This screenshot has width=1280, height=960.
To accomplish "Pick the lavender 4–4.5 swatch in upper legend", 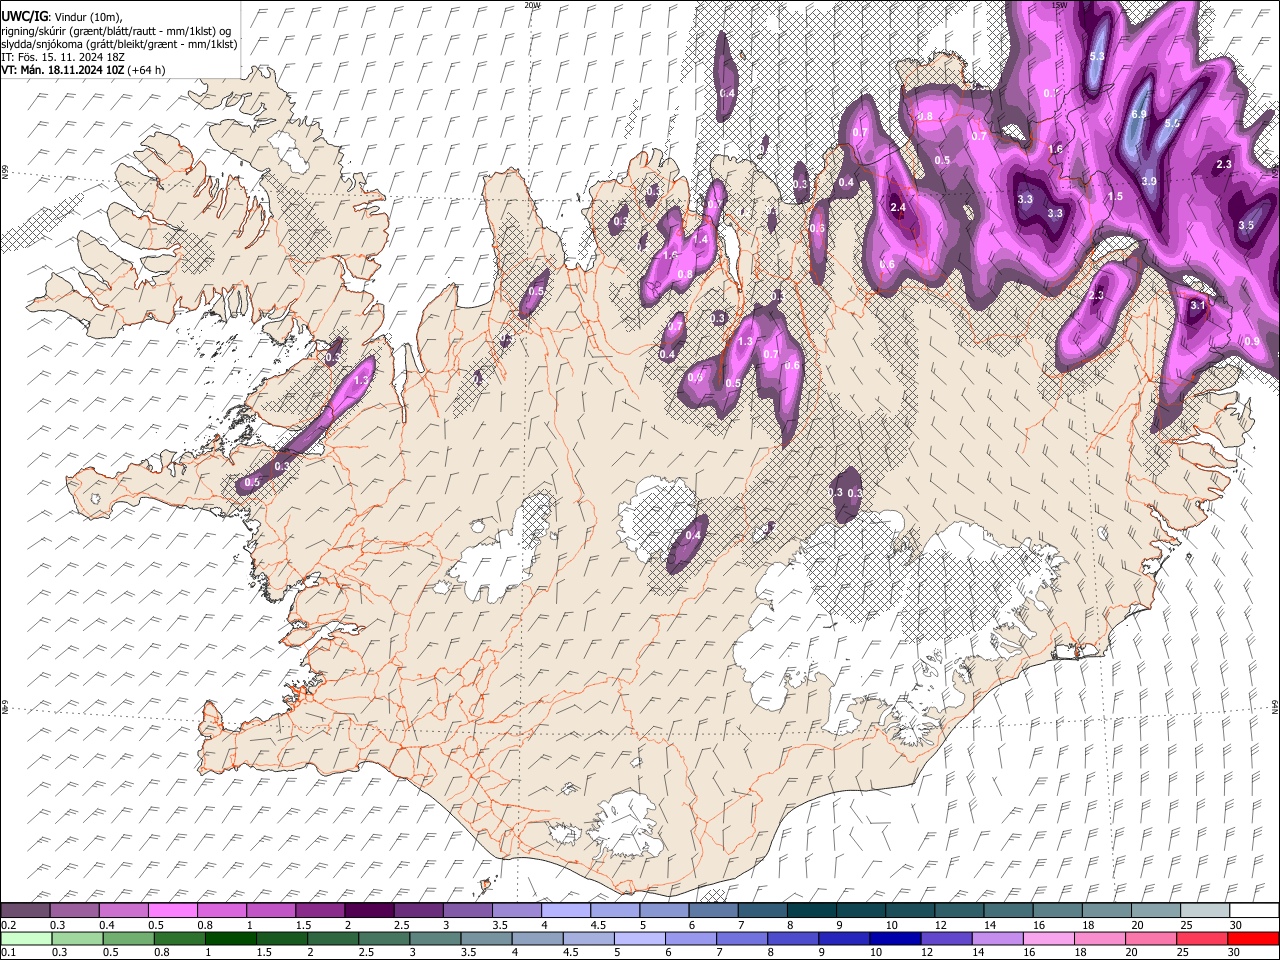I will [566, 911].
